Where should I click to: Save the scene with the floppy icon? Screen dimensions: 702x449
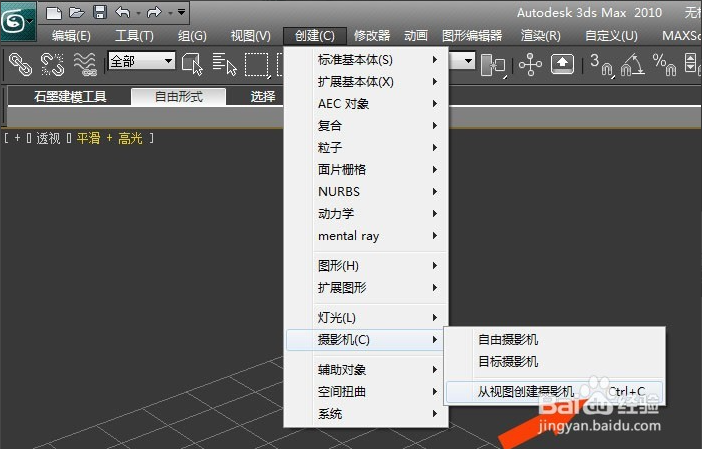(100, 13)
